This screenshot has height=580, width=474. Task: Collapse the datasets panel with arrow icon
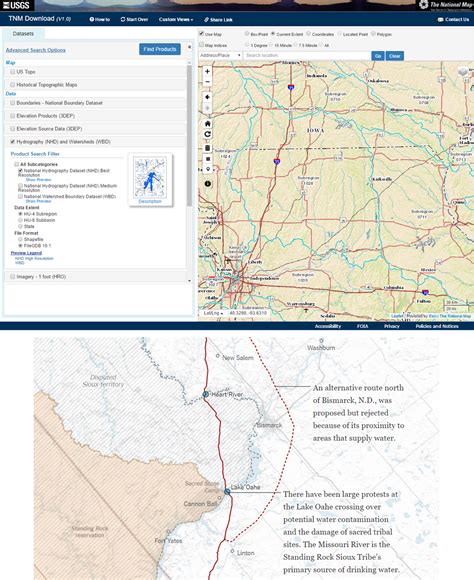tap(189, 47)
